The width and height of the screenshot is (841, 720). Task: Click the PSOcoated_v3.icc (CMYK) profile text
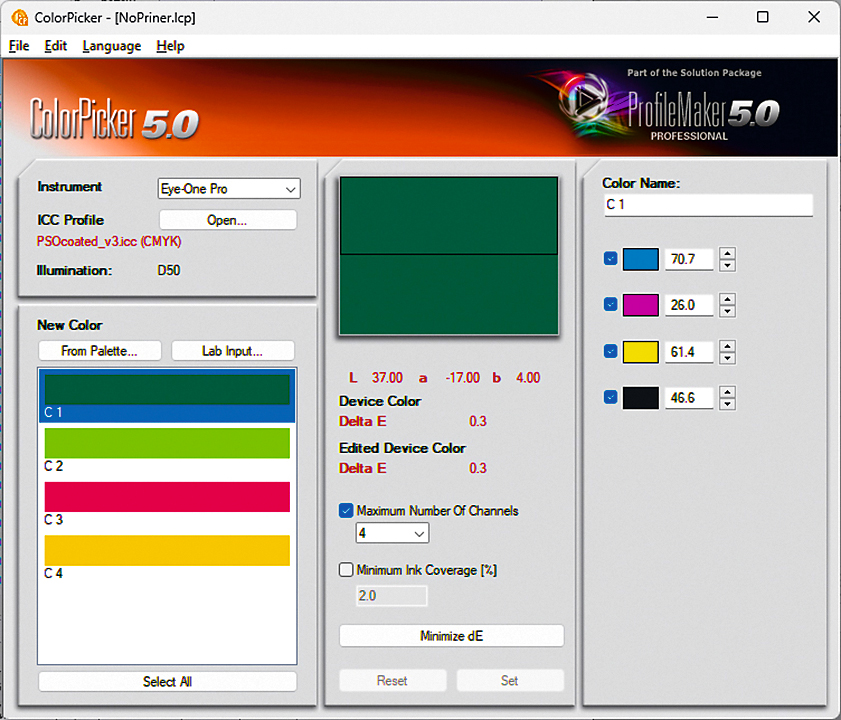click(109, 241)
